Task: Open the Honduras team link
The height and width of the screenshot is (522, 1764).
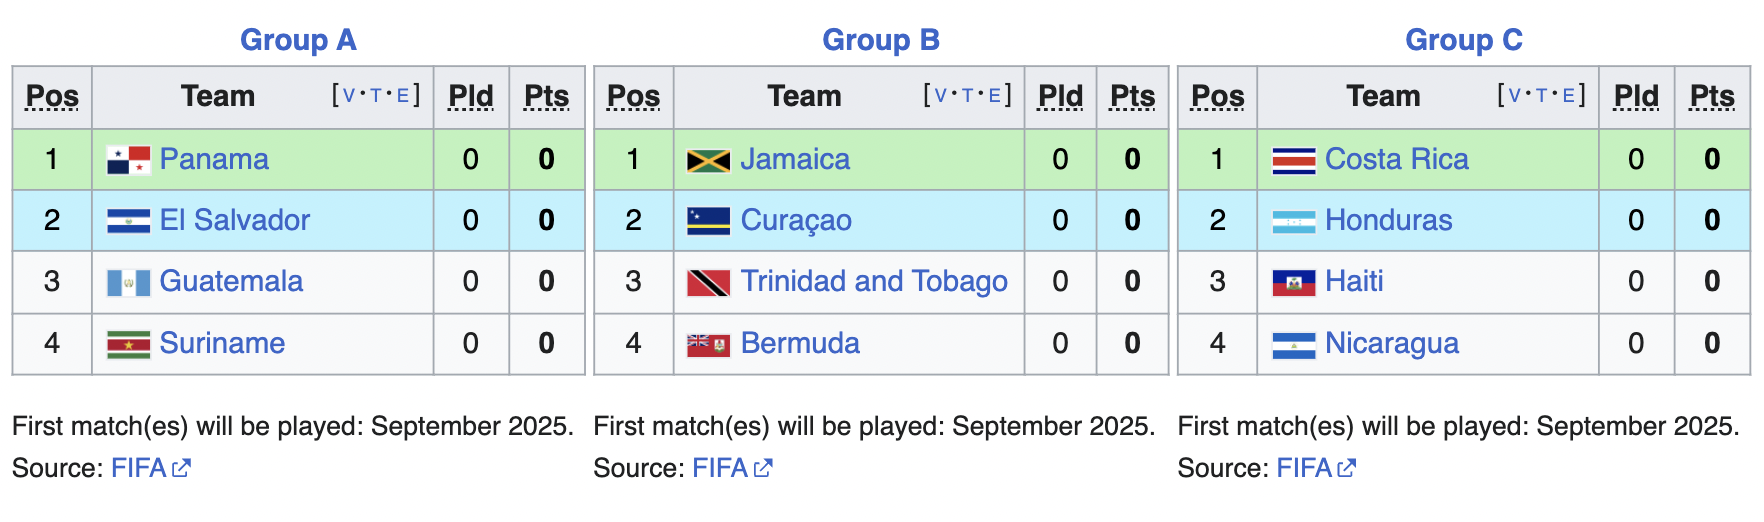Action: coord(1388,220)
